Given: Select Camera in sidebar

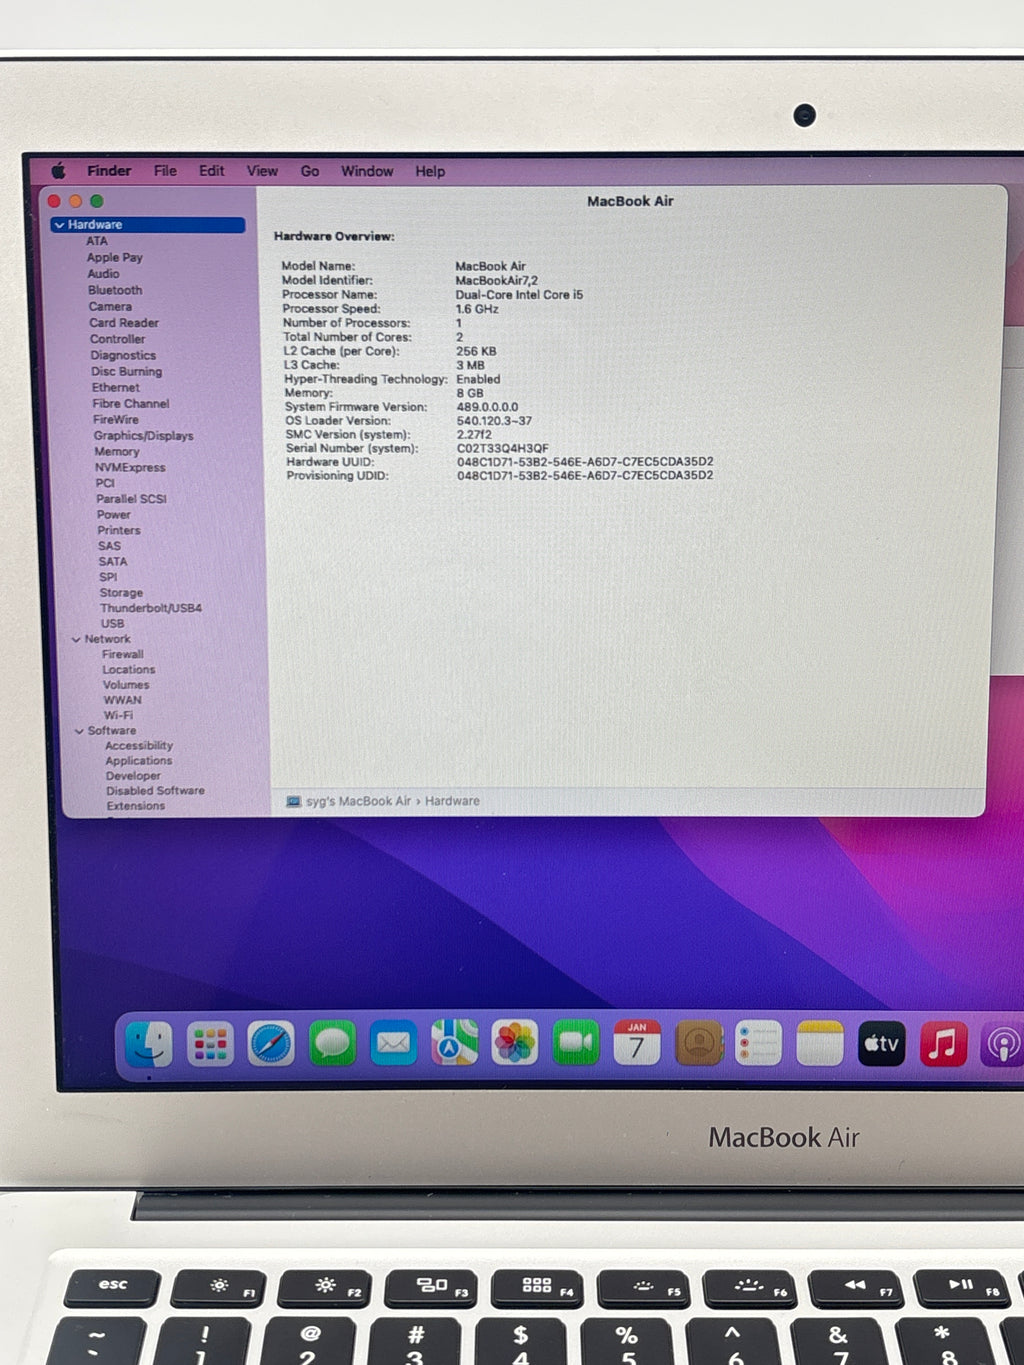Looking at the screenshot, I should click(110, 306).
